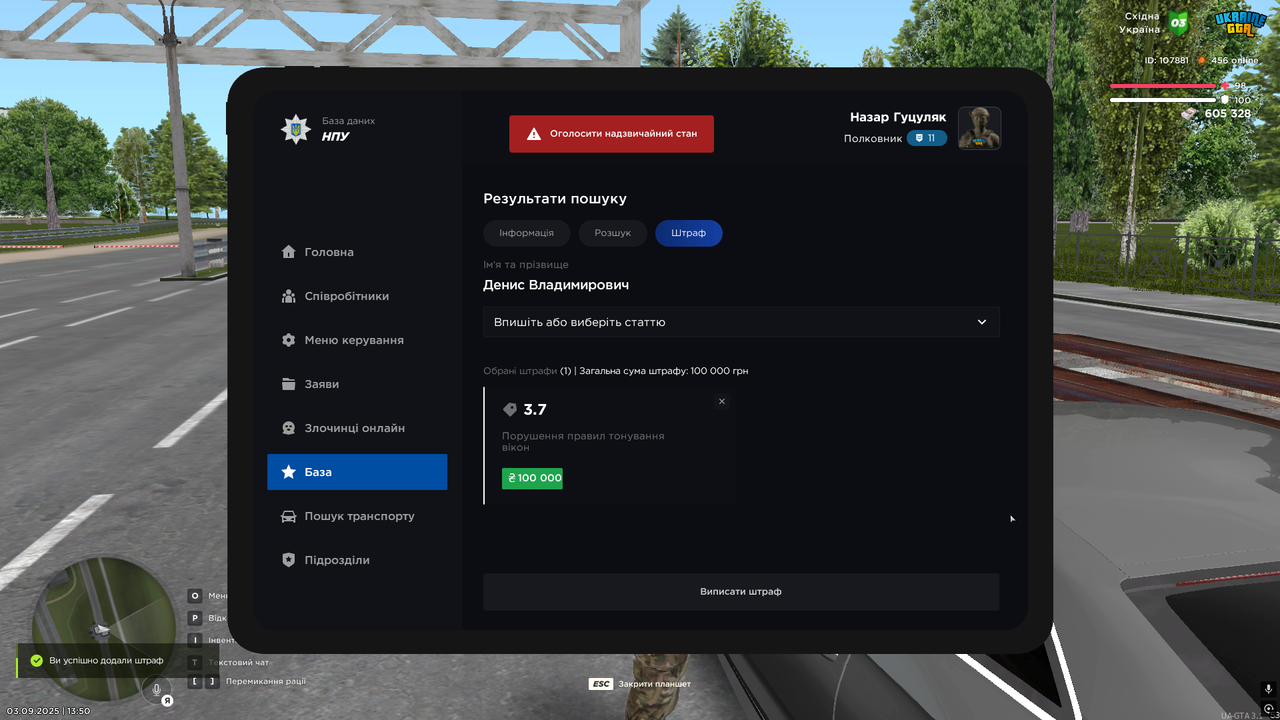Open Меню керування in sidebar
Screen dimensions: 1280x720
point(357,340)
